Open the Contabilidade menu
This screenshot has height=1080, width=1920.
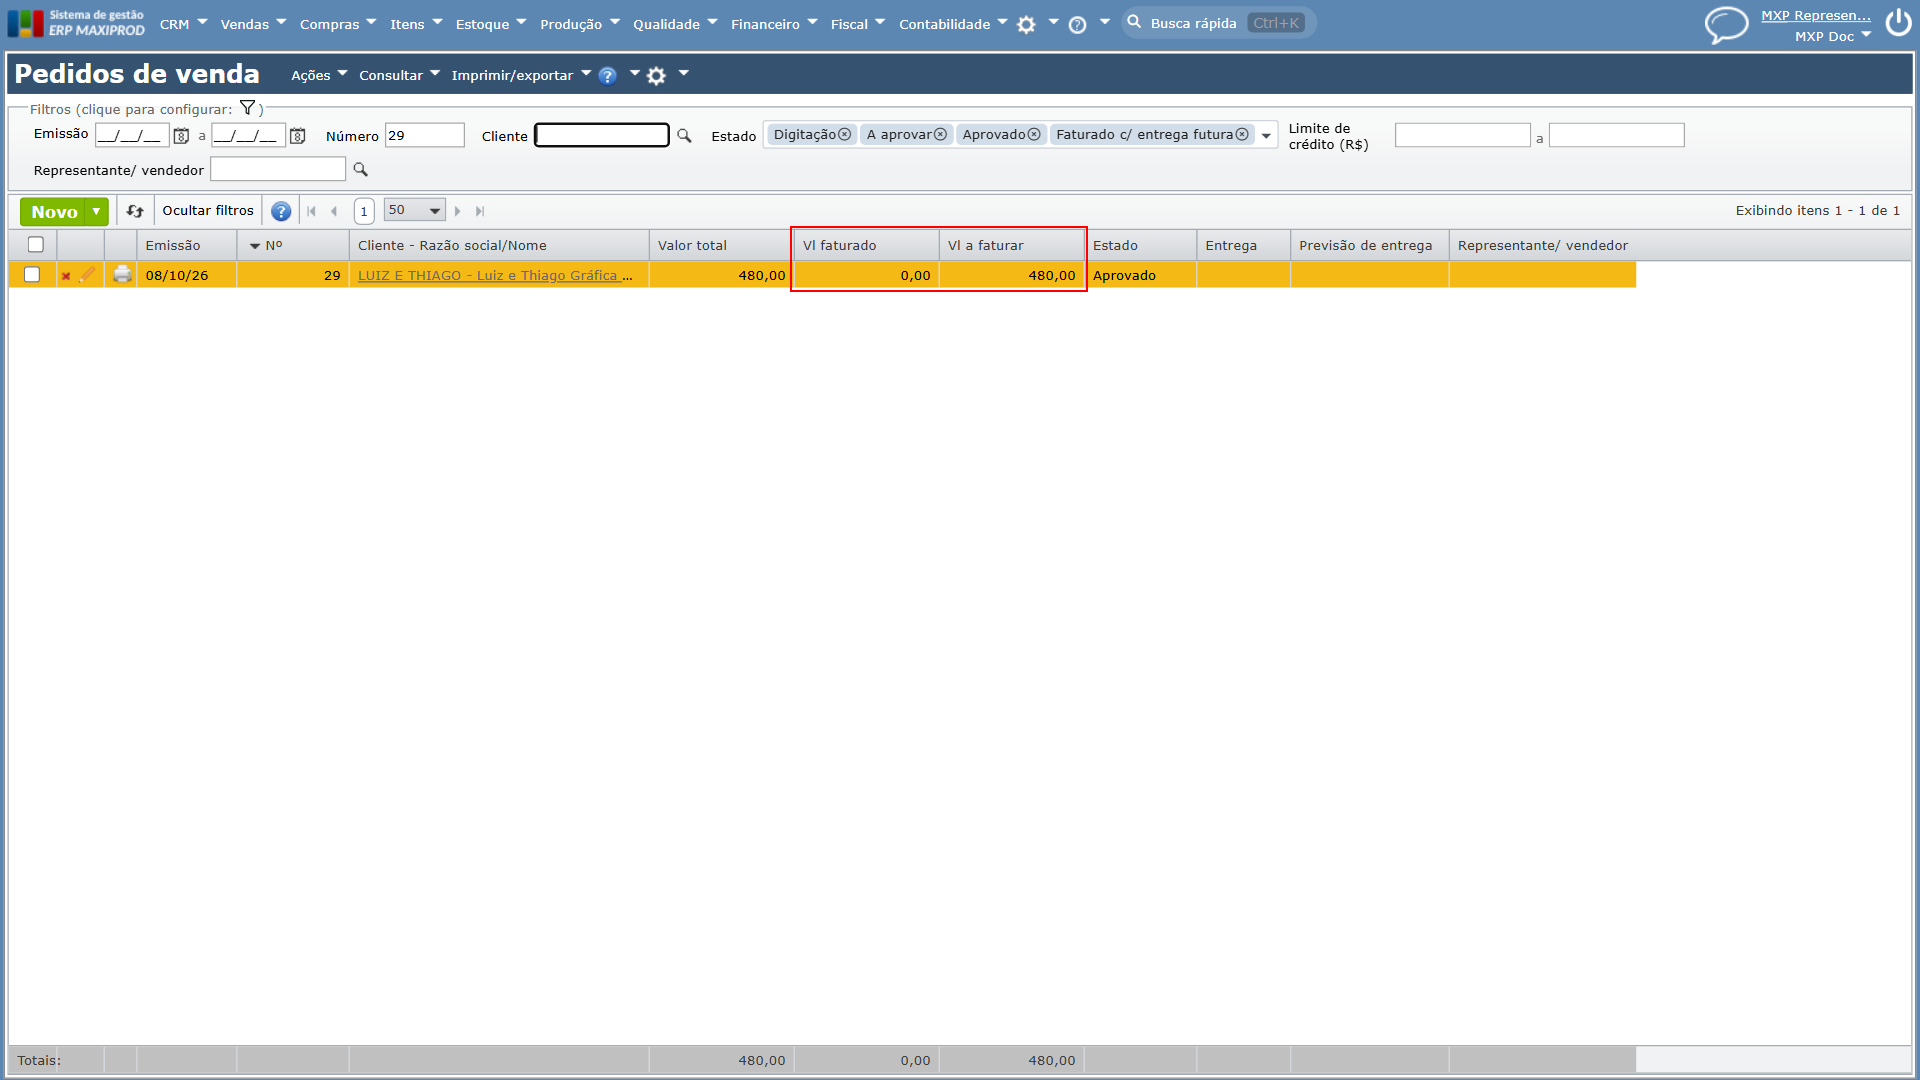pyautogui.click(x=953, y=24)
